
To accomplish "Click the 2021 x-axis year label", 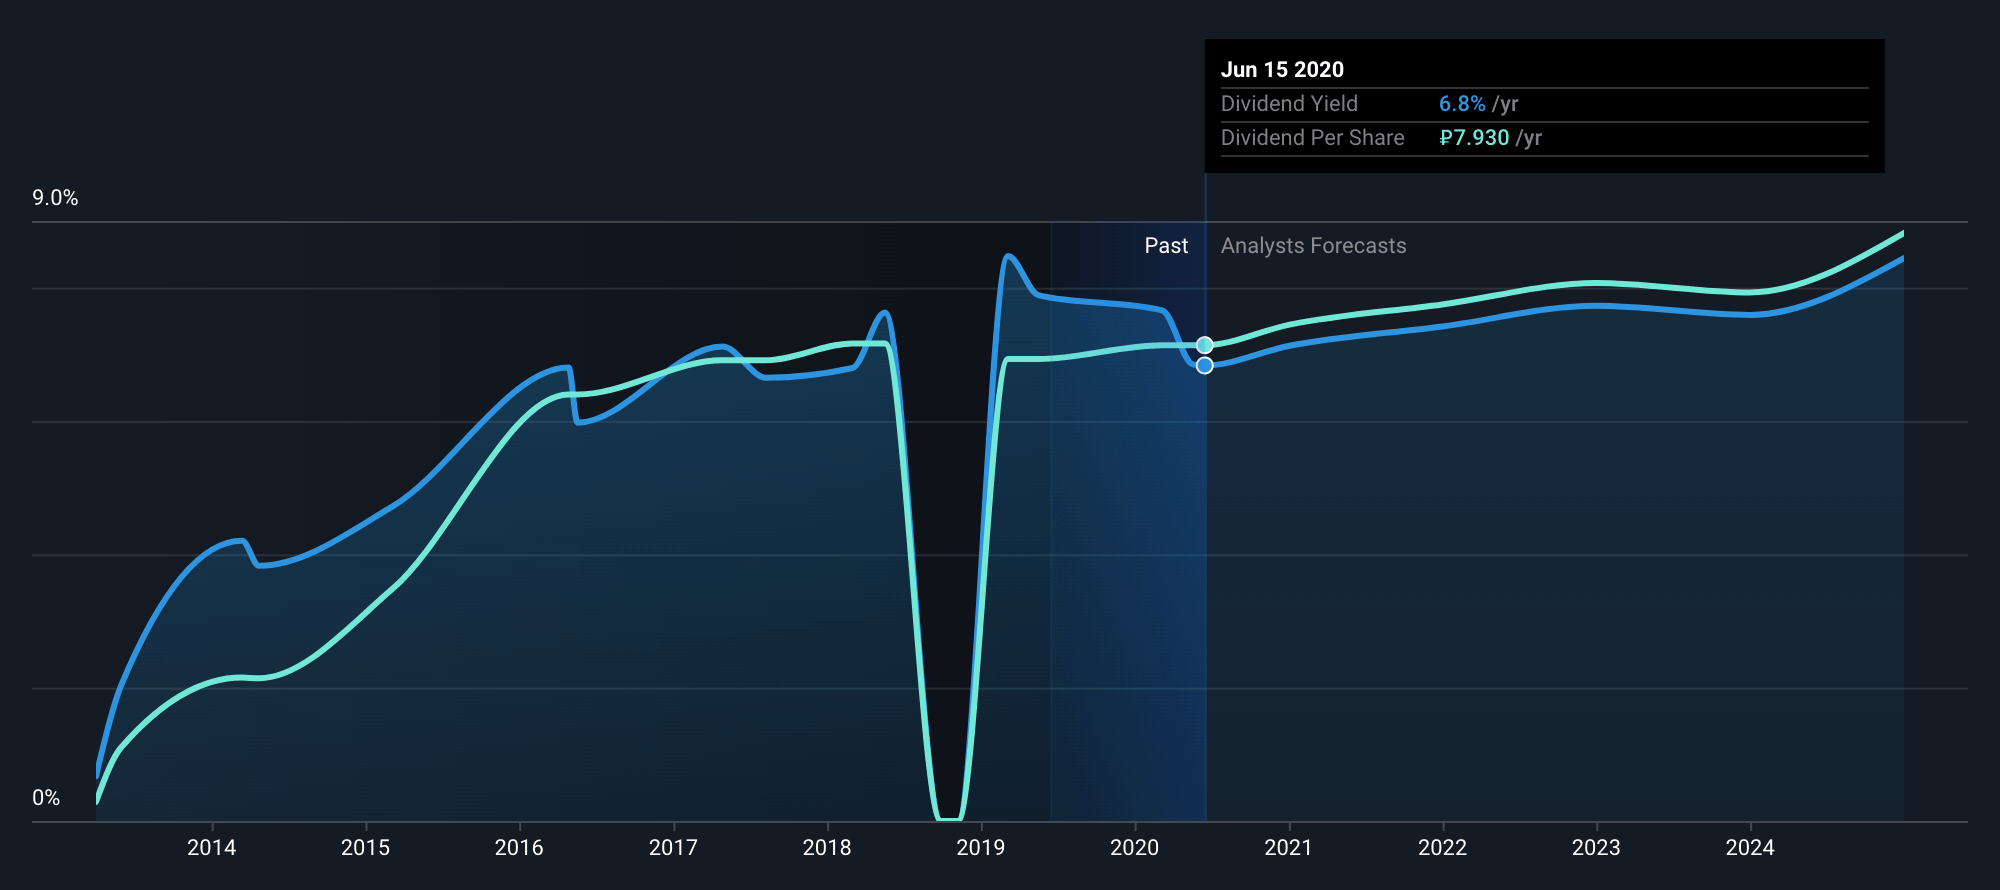I will pos(1289,848).
